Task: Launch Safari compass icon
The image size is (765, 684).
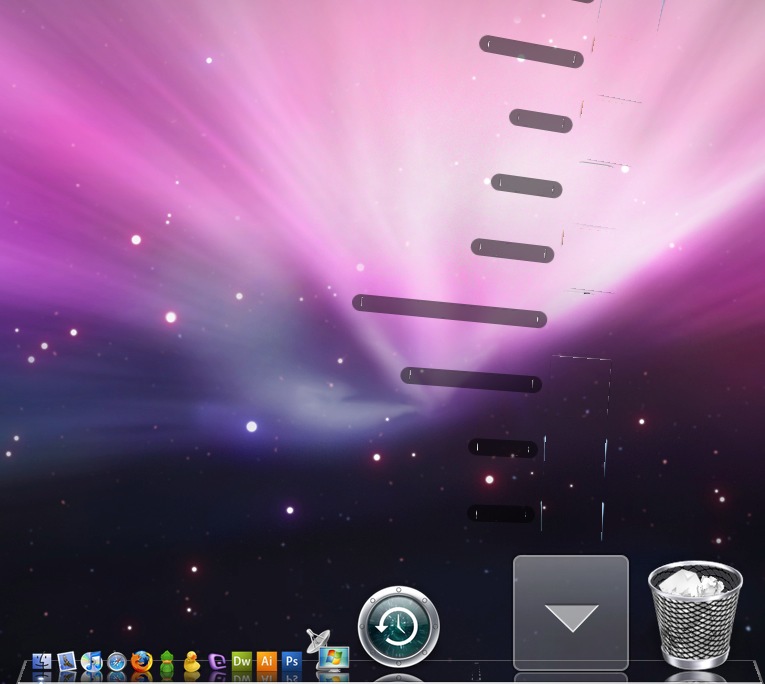Action: tap(117, 662)
